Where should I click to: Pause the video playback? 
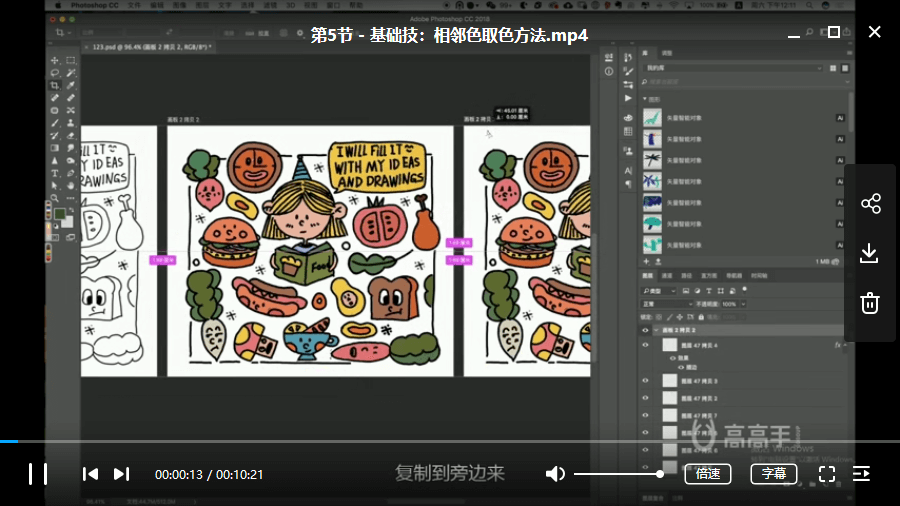[38, 474]
